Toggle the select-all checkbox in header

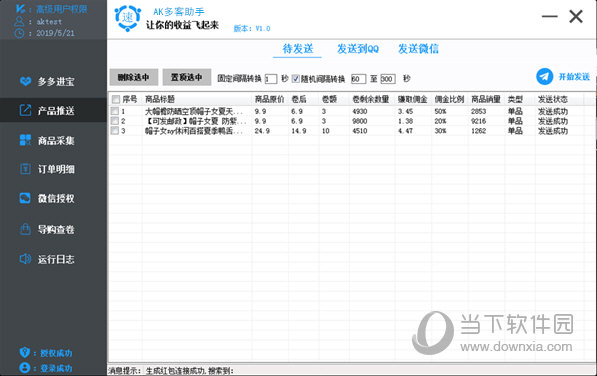[x=116, y=99]
